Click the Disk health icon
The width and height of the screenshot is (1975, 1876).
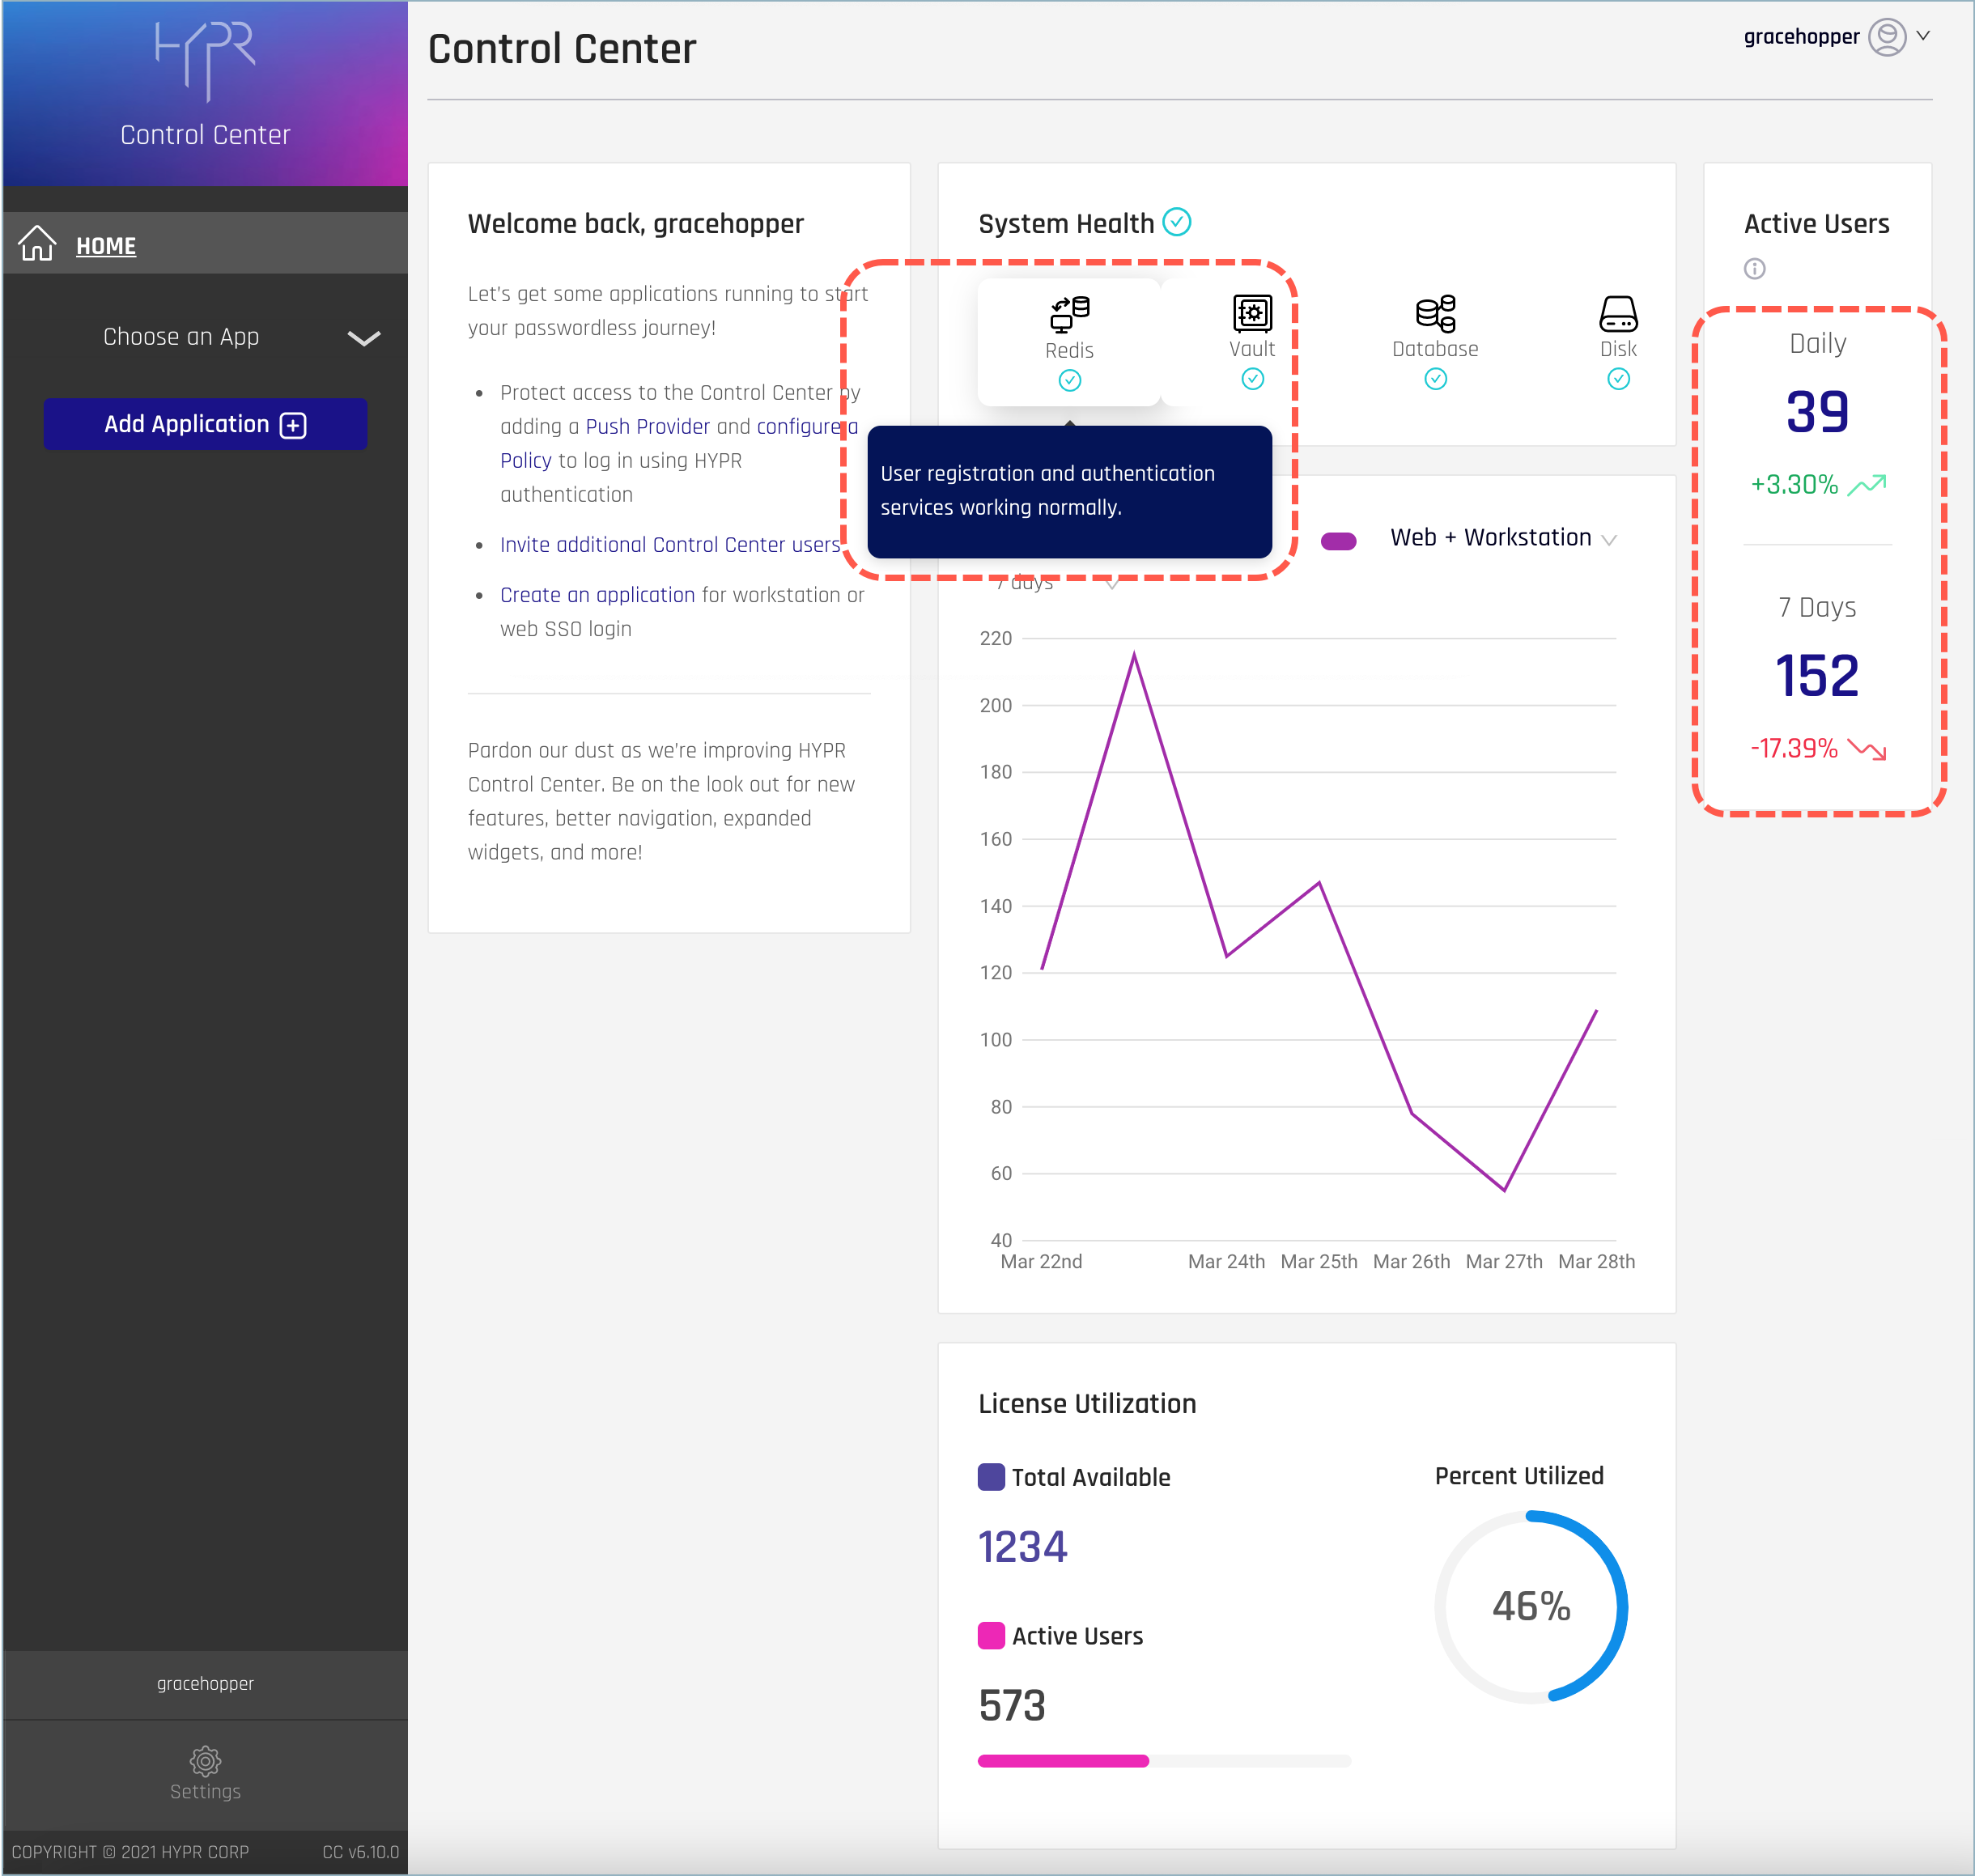pos(1617,313)
